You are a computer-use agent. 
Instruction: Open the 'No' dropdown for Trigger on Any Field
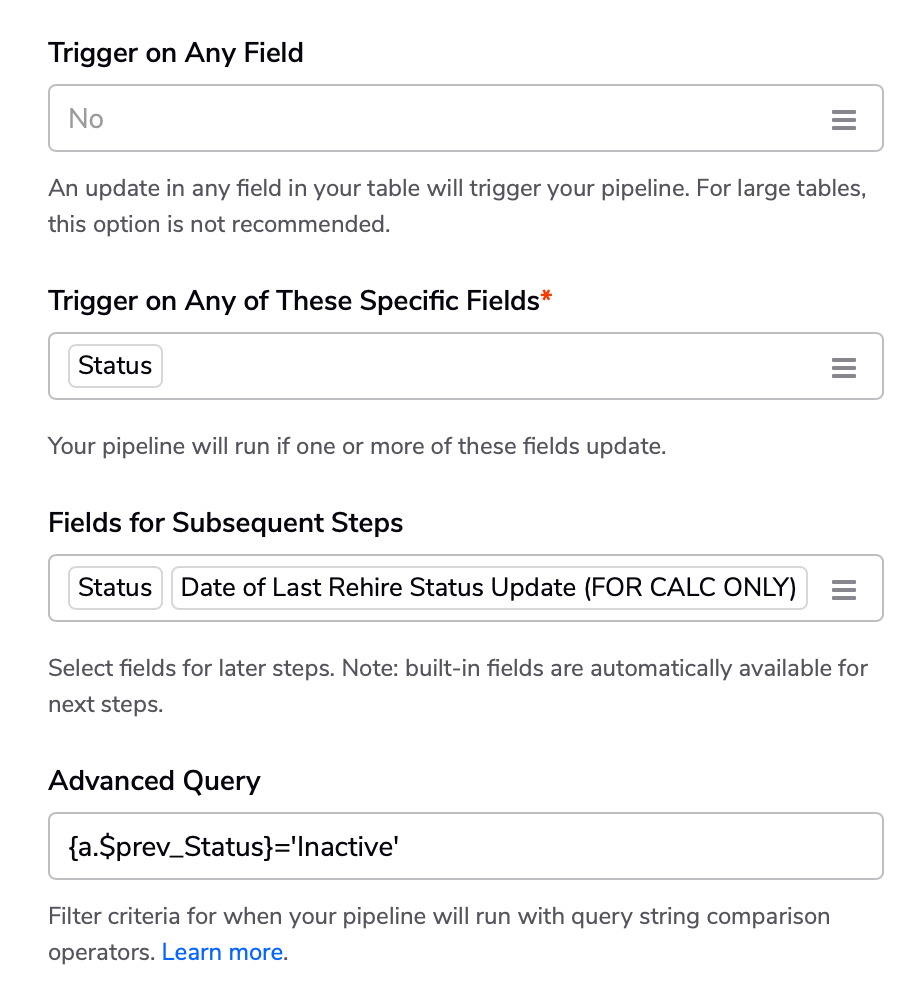465,119
